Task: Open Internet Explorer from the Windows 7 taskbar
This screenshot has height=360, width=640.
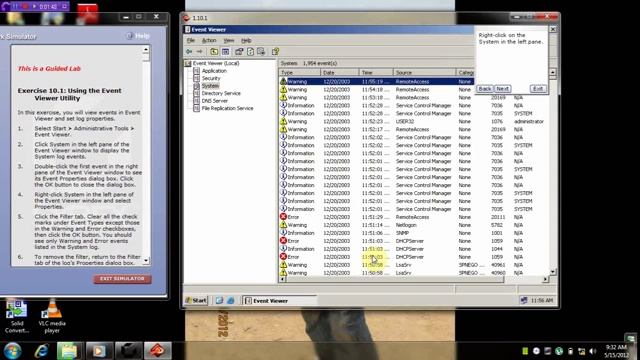Action: (x=41, y=351)
